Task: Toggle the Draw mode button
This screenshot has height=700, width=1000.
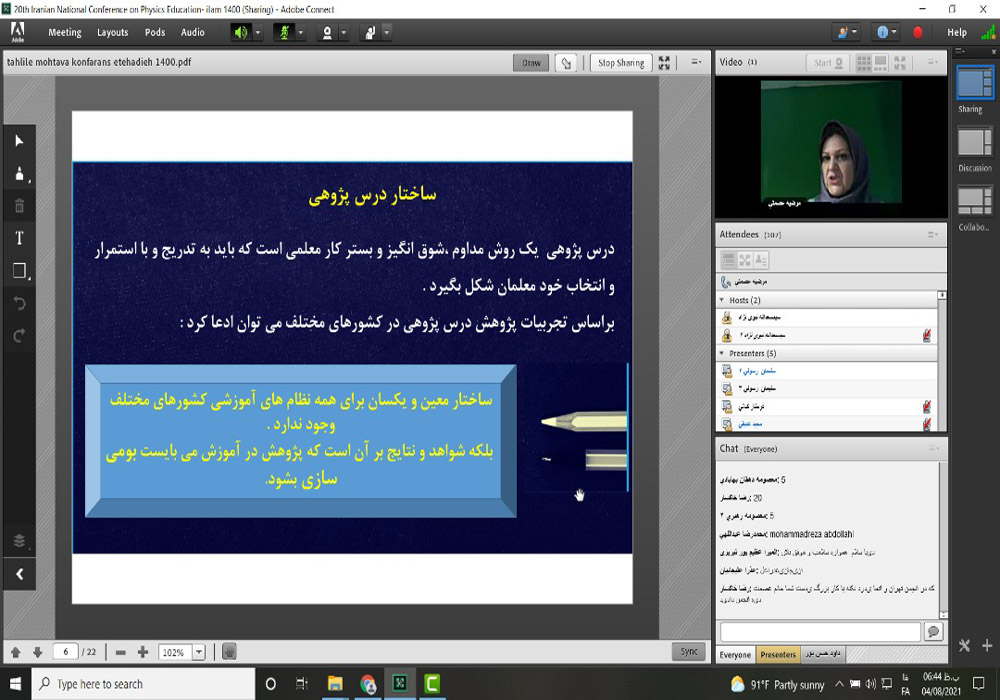Action: coord(531,63)
